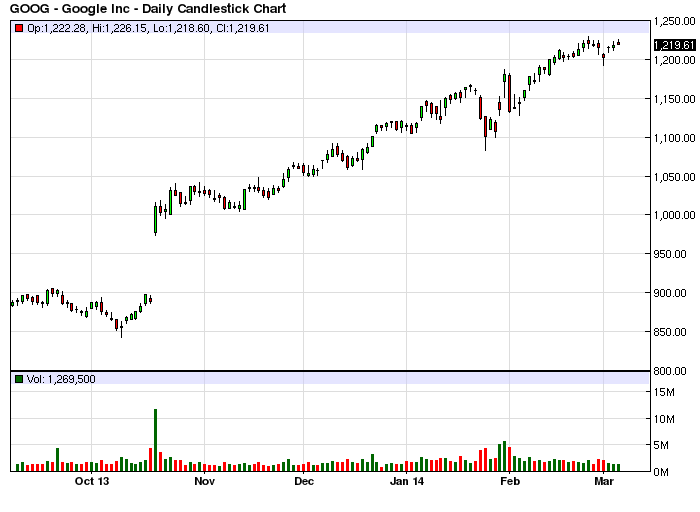
Task: Click the Oct 13 date axis label
Action: point(92,481)
